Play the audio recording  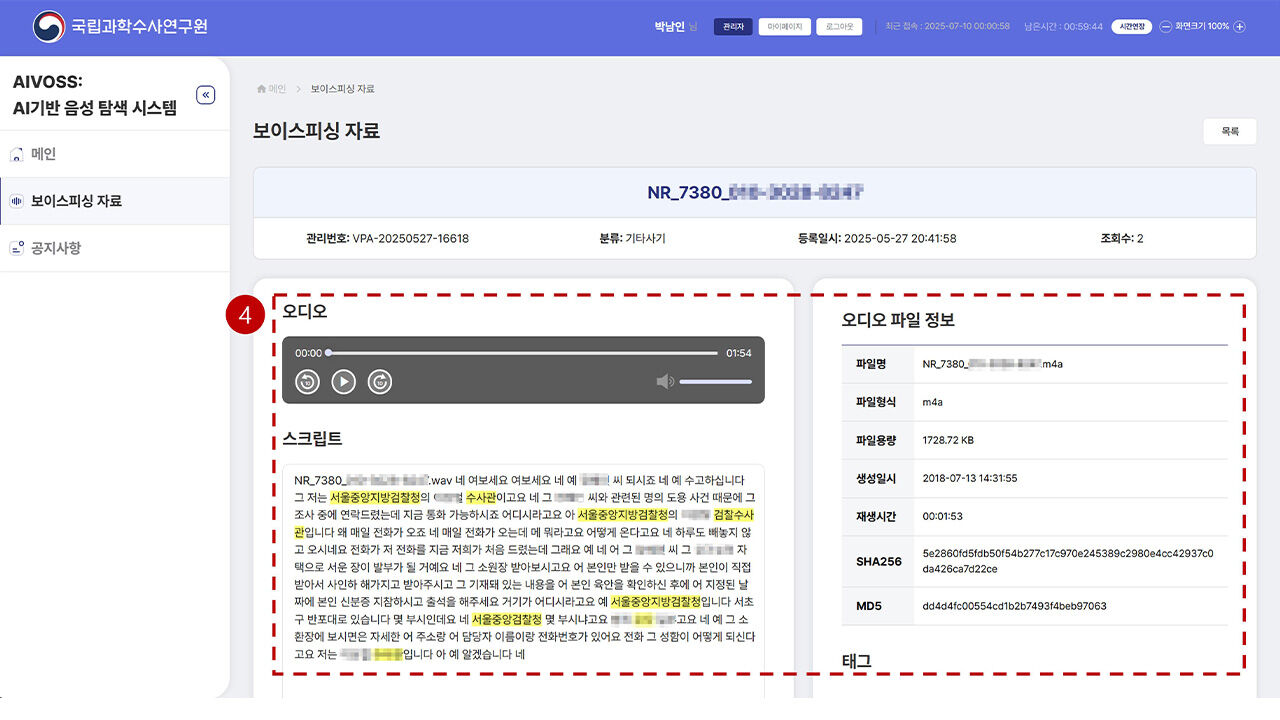pyautogui.click(x=343, y=381)
